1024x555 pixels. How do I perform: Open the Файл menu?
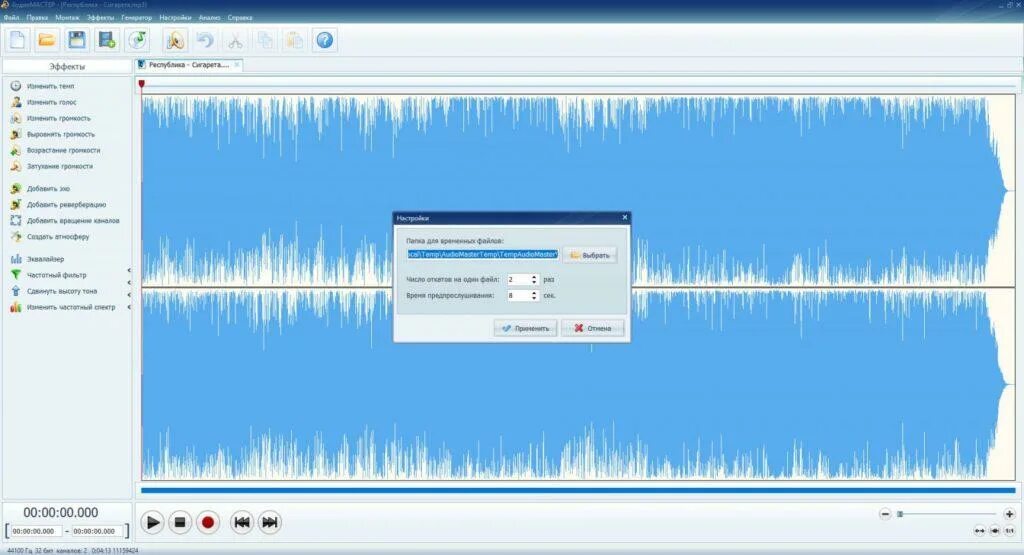11,18
